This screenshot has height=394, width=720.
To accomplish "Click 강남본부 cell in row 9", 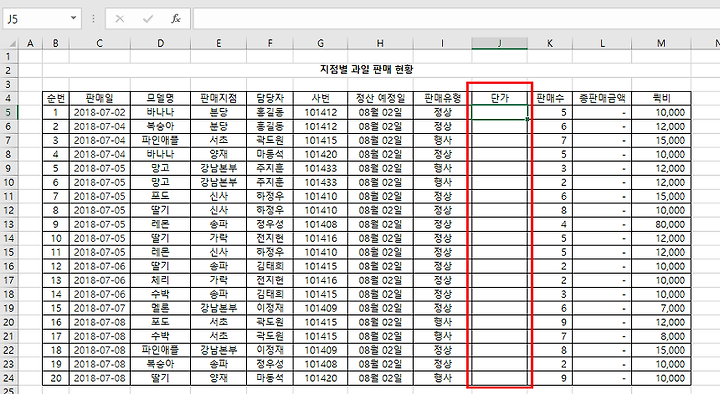I will [219, 168].
